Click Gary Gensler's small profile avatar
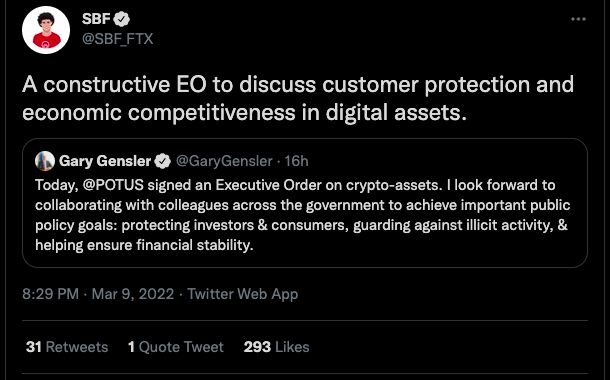610x380 pixels. click(45, 161)
